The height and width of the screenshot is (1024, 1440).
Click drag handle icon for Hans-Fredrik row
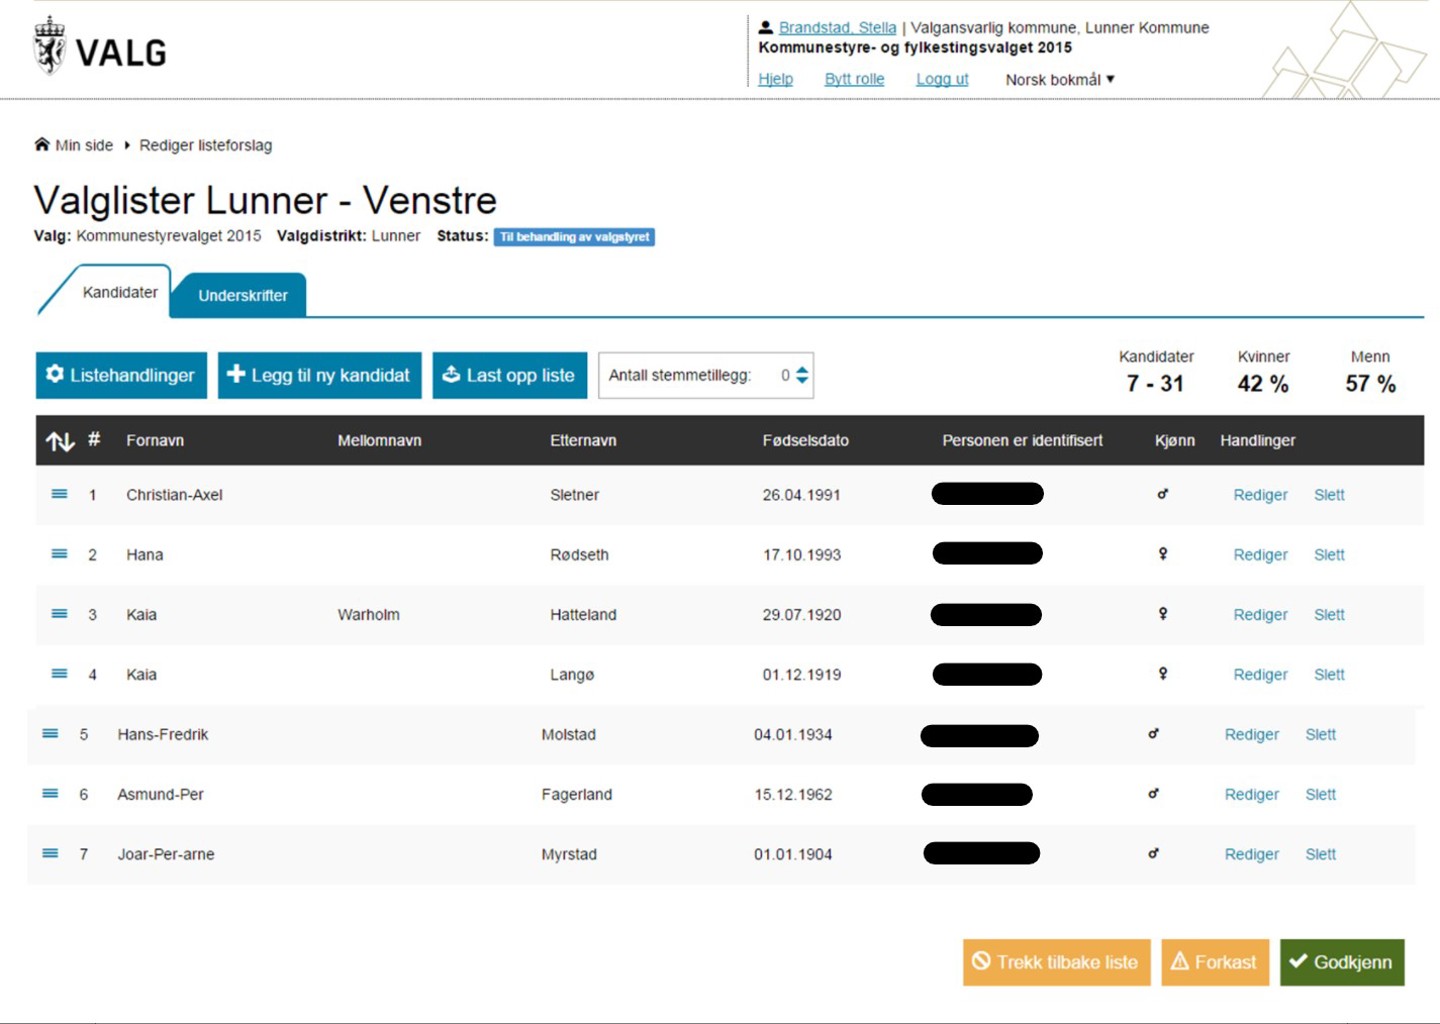click(50, 734)
